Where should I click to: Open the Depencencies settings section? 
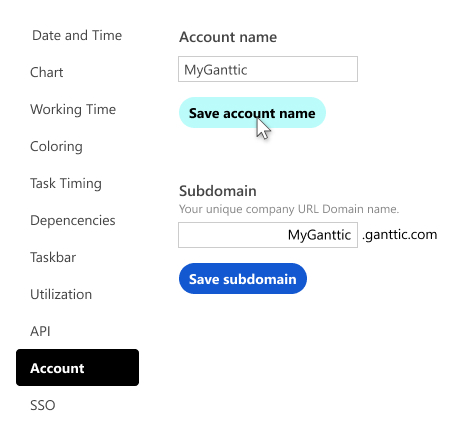73,221
